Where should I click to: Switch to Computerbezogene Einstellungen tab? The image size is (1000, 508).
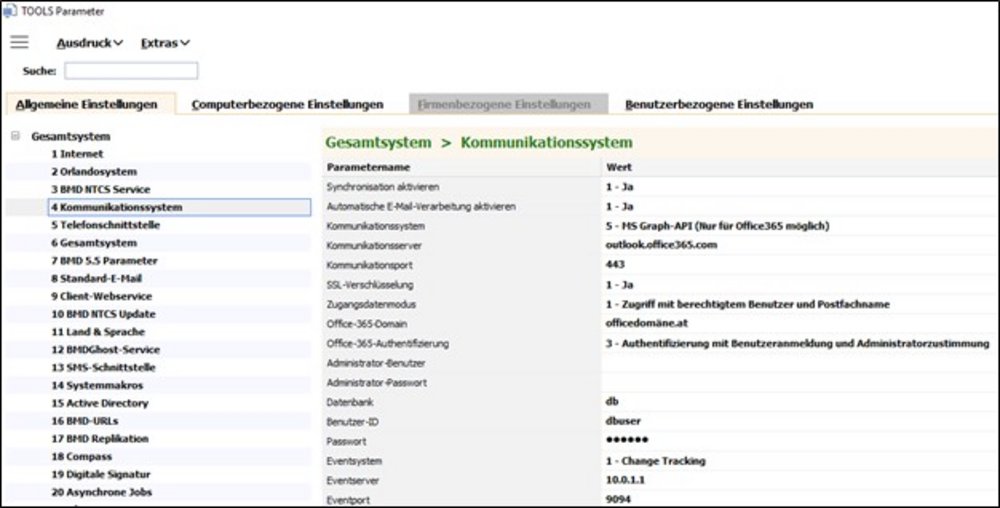[x=287, y=104]
